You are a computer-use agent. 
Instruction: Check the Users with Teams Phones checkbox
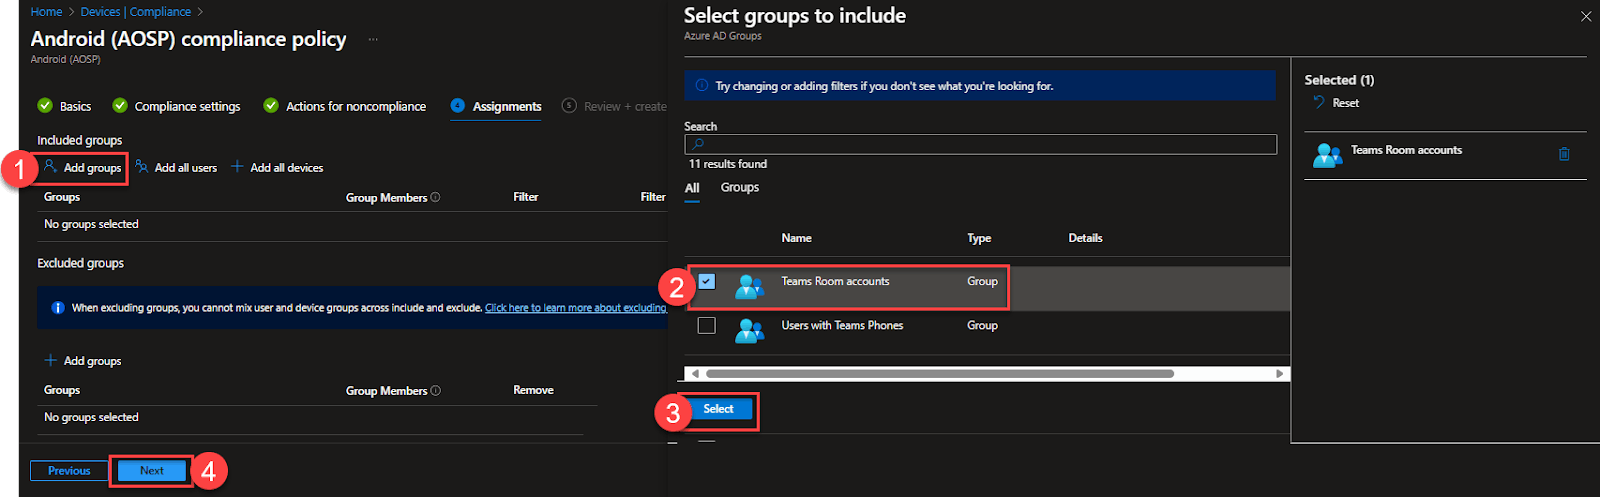[707, 326]
